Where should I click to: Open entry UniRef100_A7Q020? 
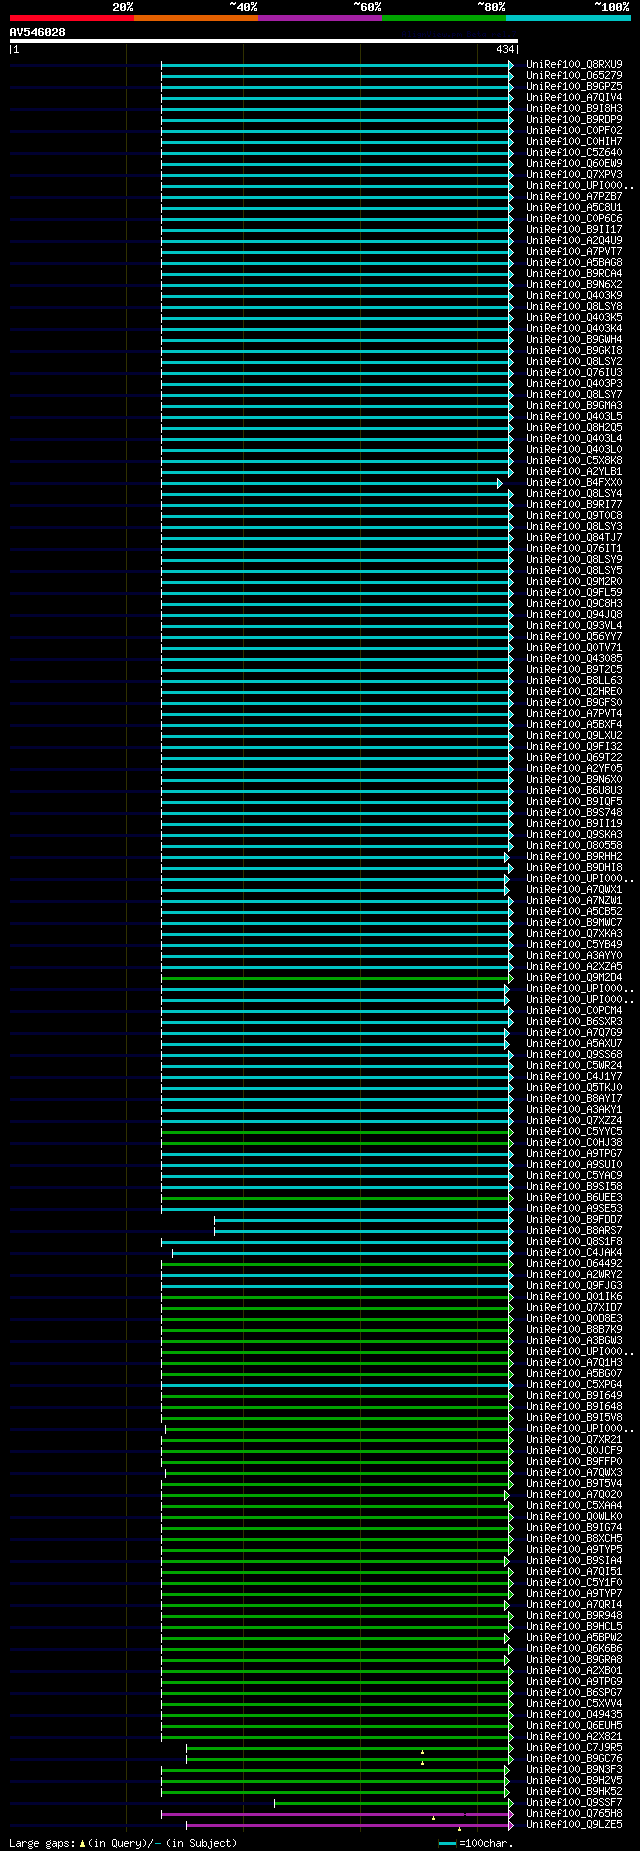574,1494
